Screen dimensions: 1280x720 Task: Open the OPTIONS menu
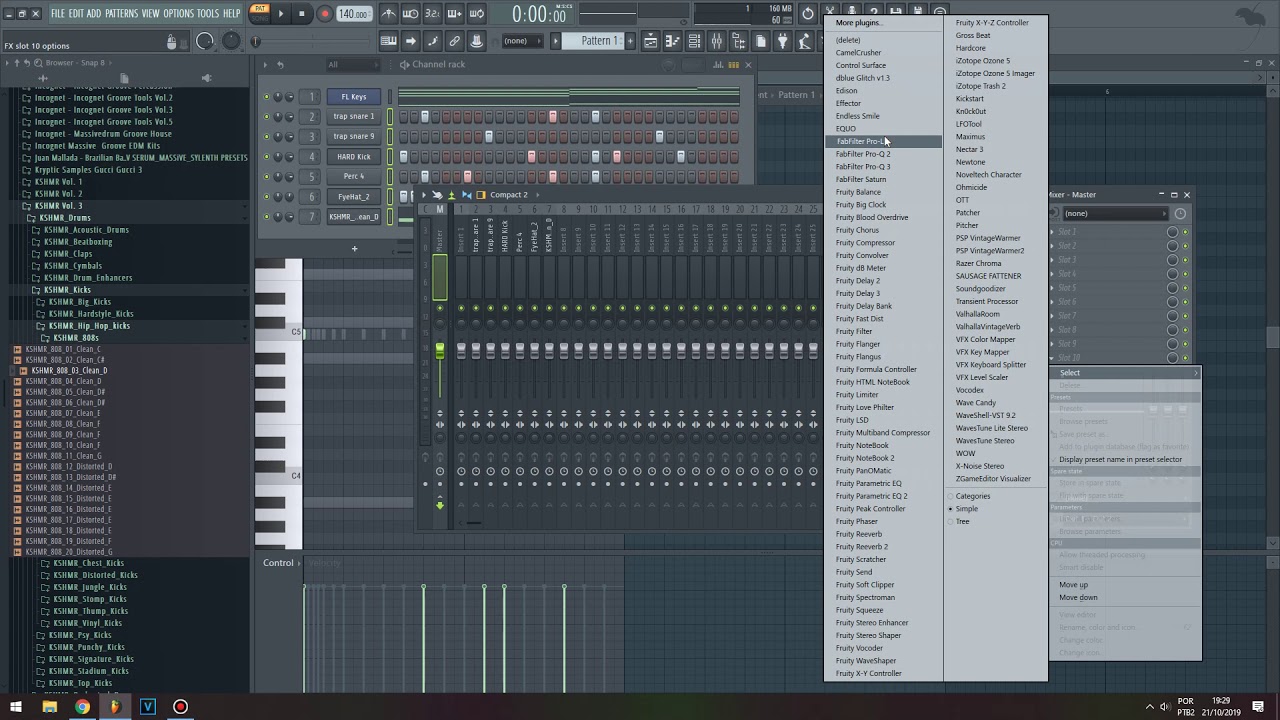coord(178,14)
